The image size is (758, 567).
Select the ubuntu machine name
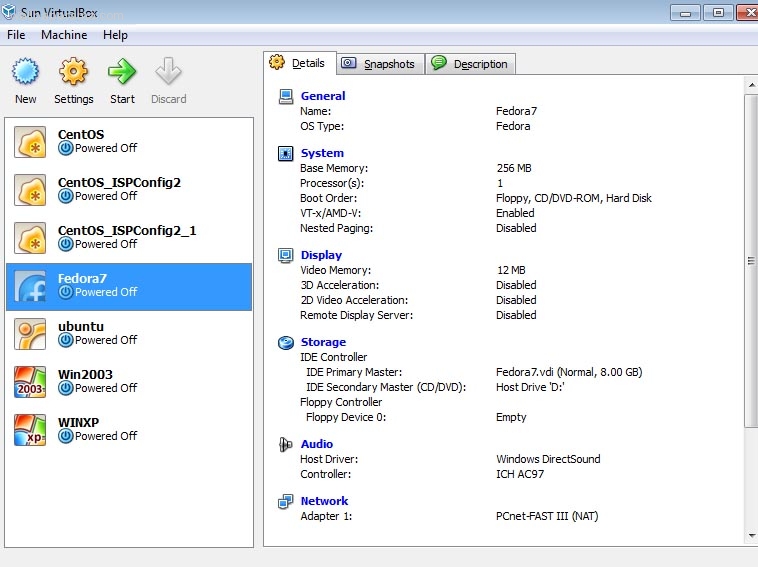pyautogui.click(x=81, y=327)
